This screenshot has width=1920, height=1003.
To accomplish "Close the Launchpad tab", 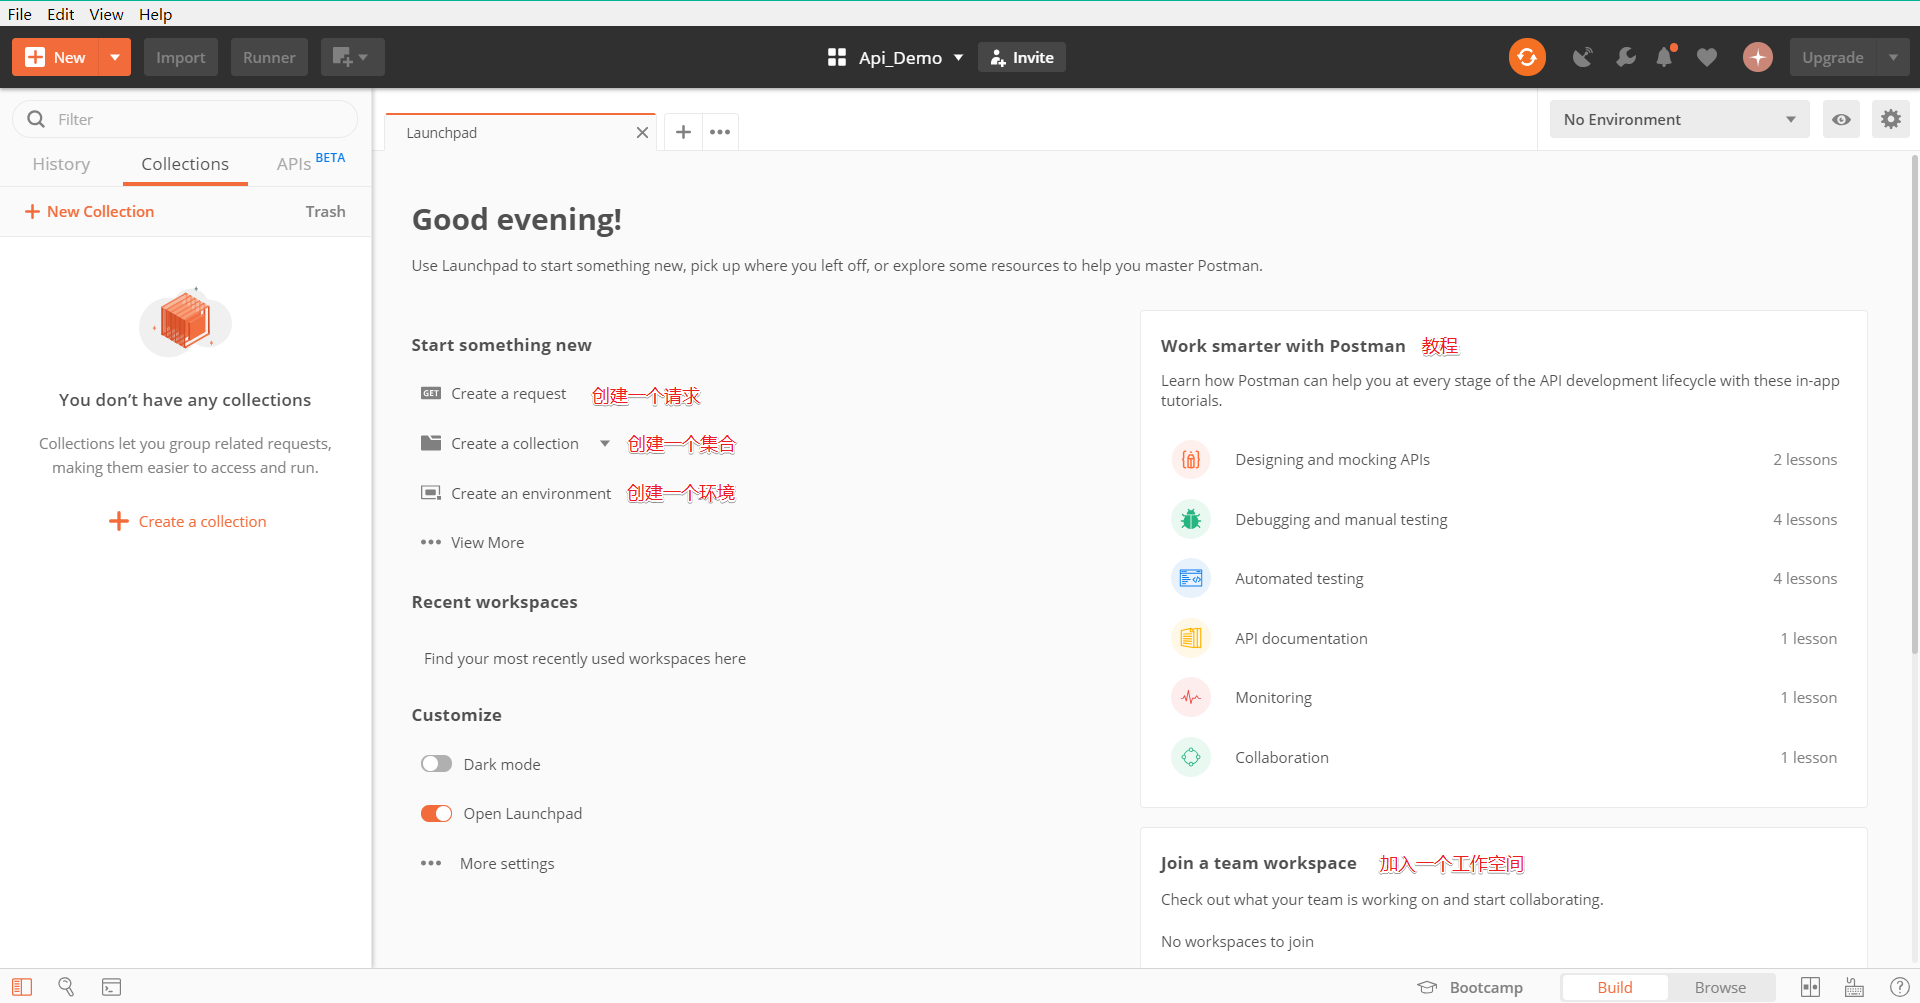I will tap(642, 132).
